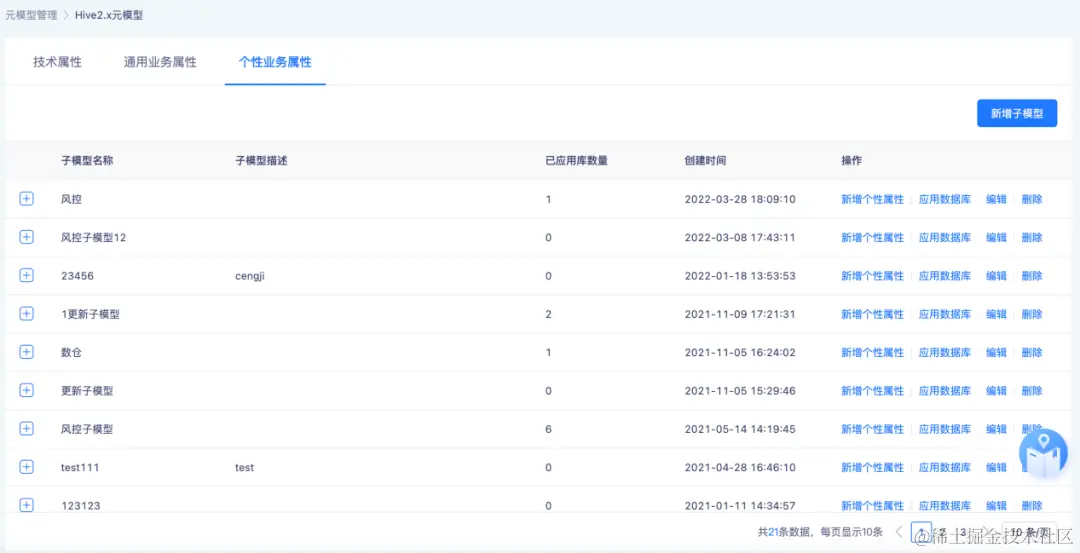Click 应用数据库 for 风控 row
1080x553 pixels.
click(x=945, y=199)
